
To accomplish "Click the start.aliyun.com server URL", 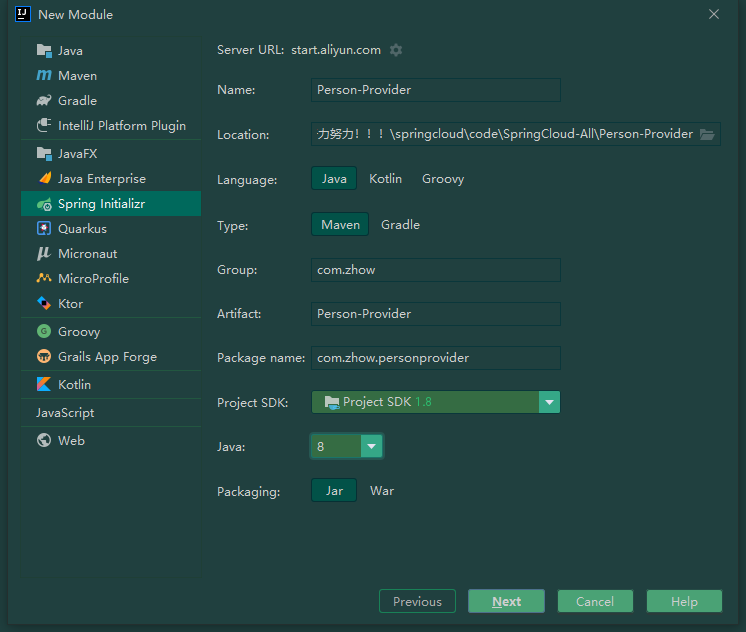I will [336, 50].
